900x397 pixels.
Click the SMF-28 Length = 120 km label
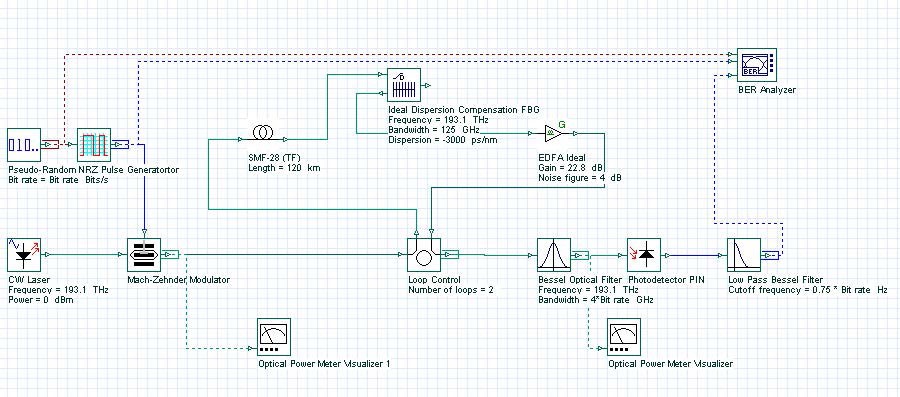[x=280, y=168]
